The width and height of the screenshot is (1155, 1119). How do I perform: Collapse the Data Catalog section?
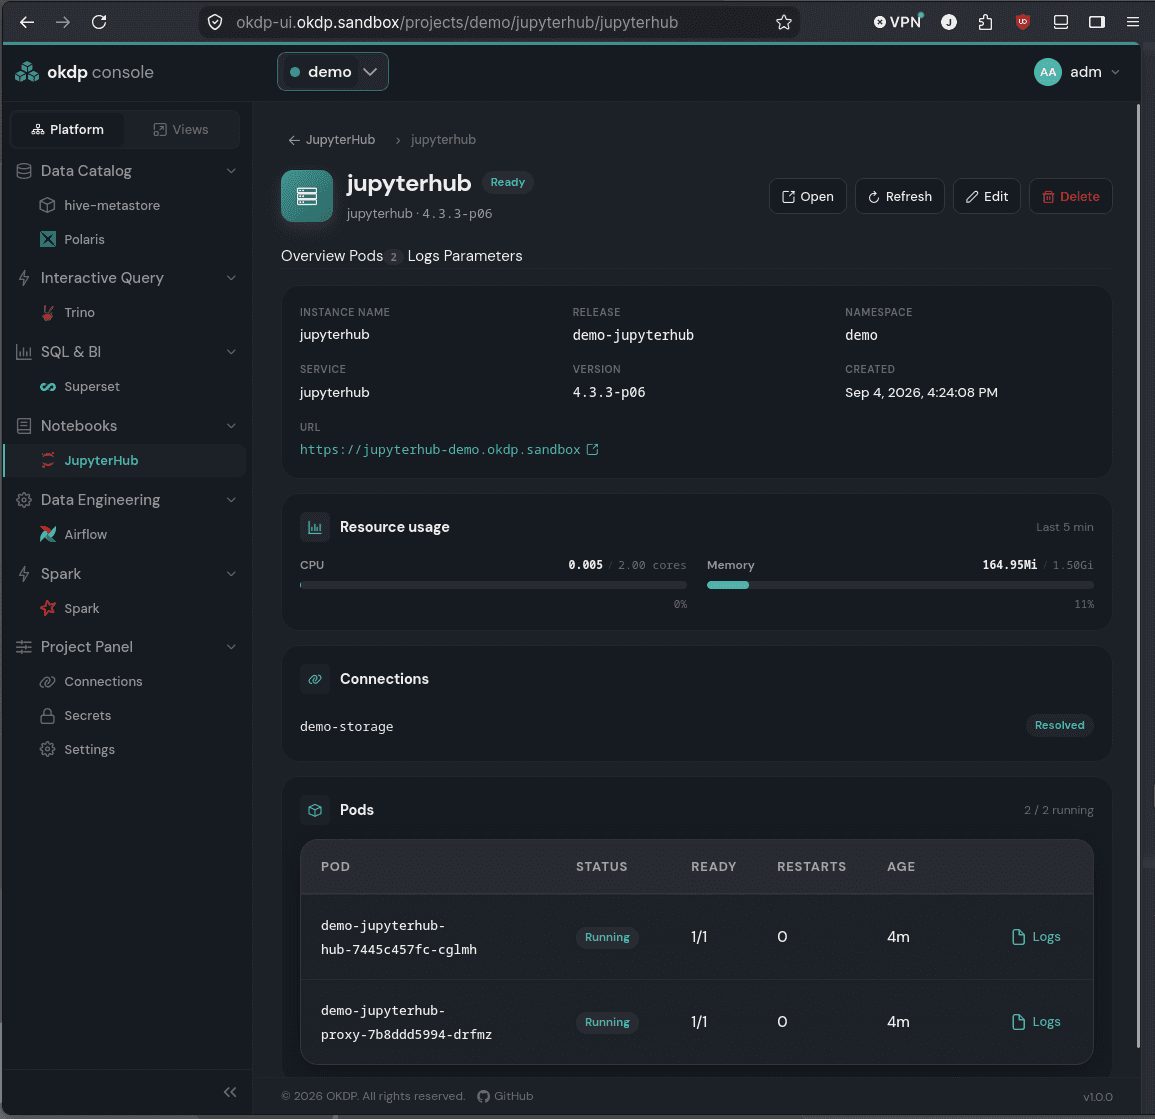[231, 171]
